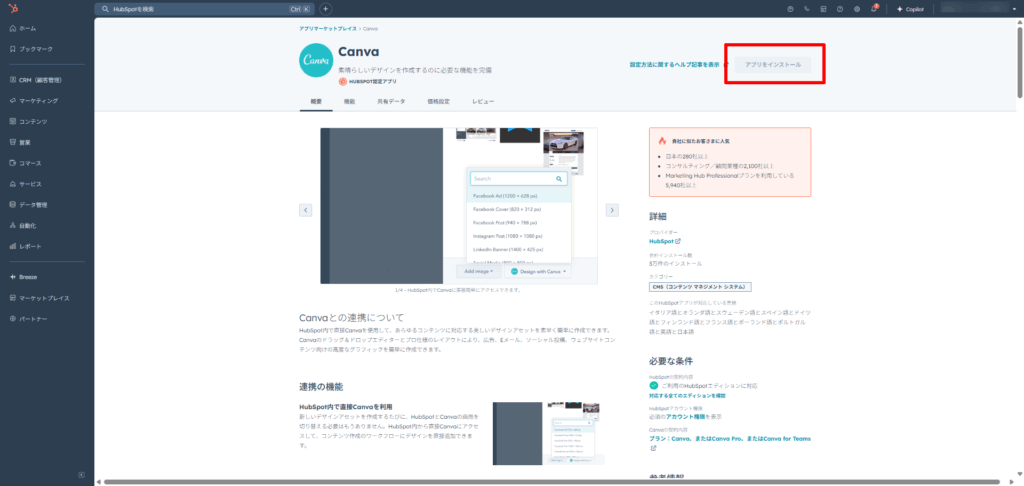Open the help icon in top bar
Screen dimensions: 1024x486
click(840, 9)
